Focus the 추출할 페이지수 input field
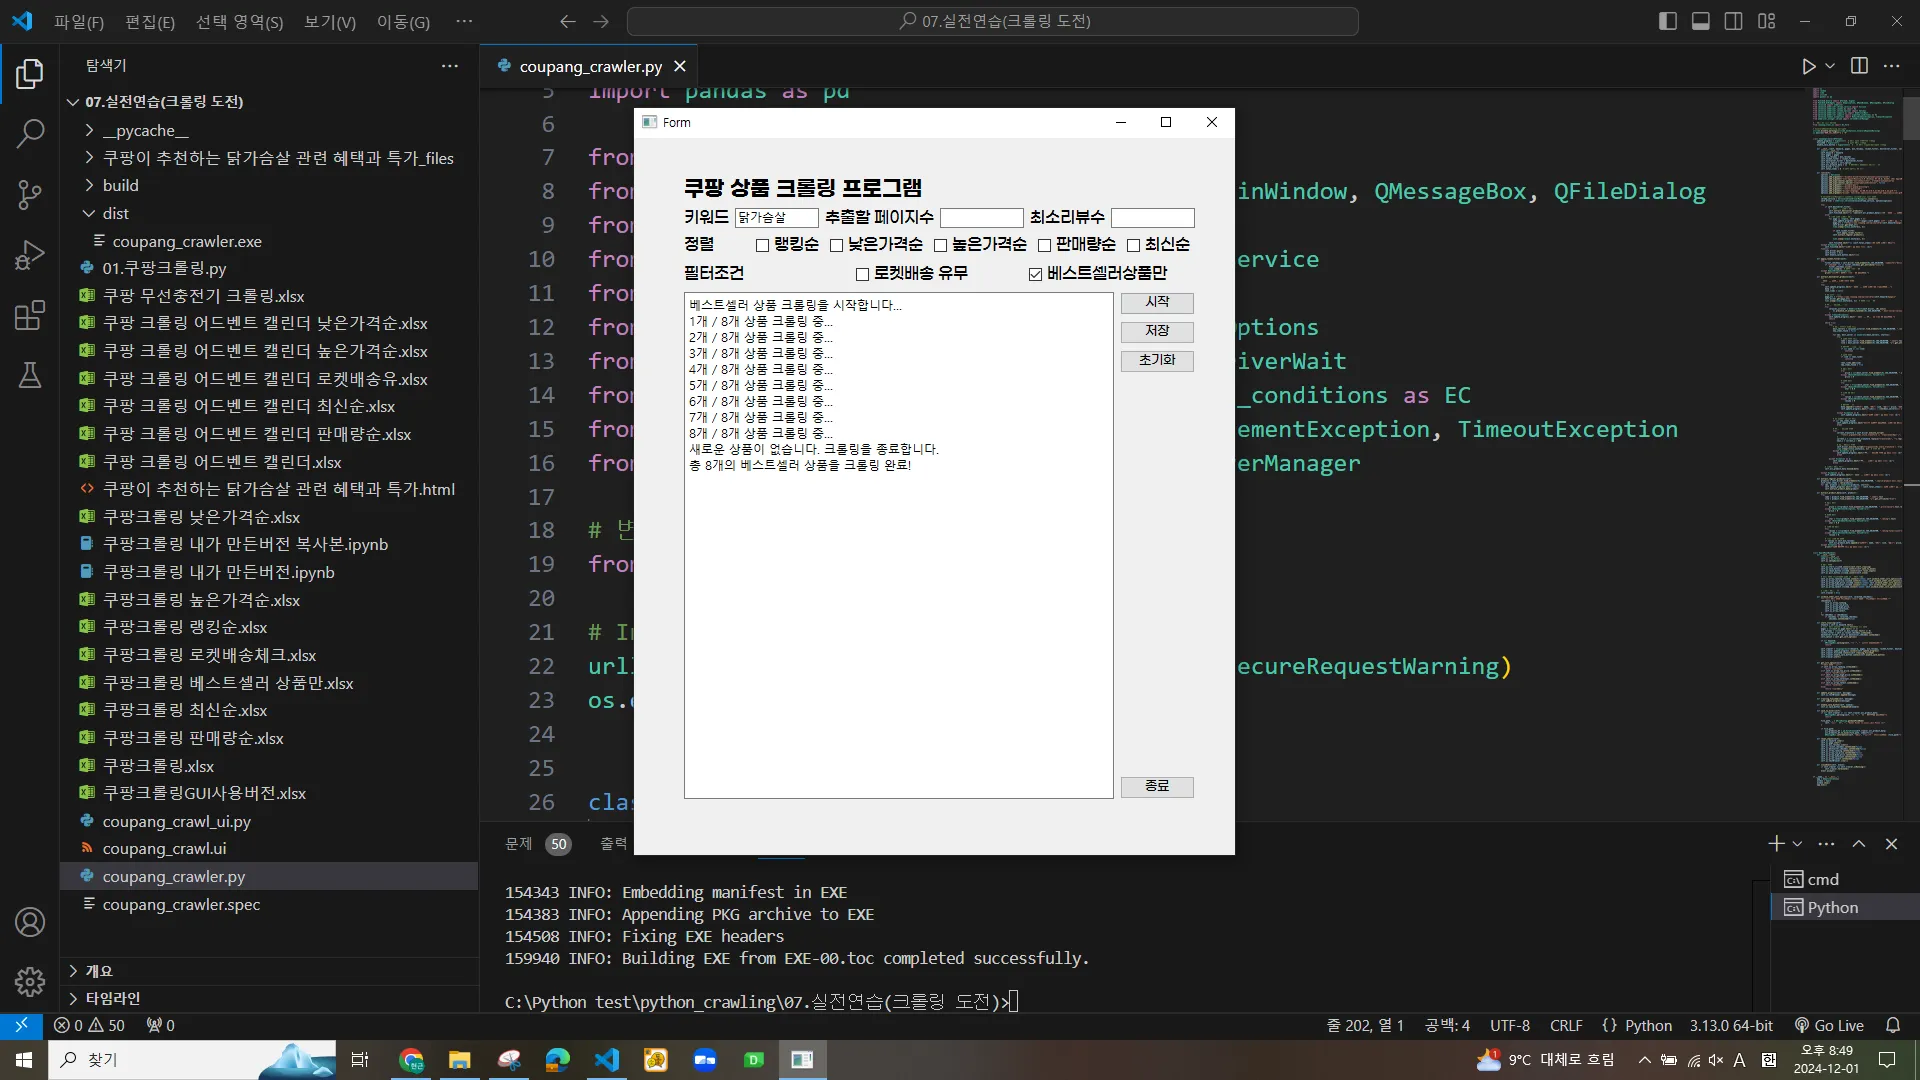 pyautogui.click(x=981, y=217)
